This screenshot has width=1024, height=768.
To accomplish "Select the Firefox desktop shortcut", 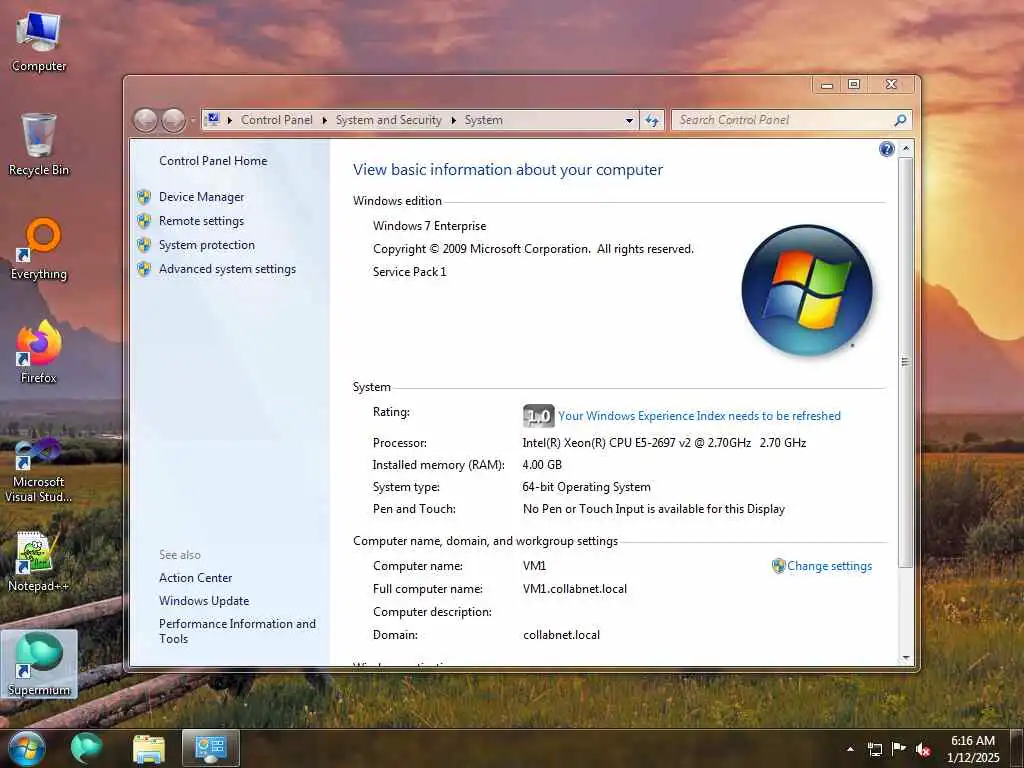I will point(39,353).
